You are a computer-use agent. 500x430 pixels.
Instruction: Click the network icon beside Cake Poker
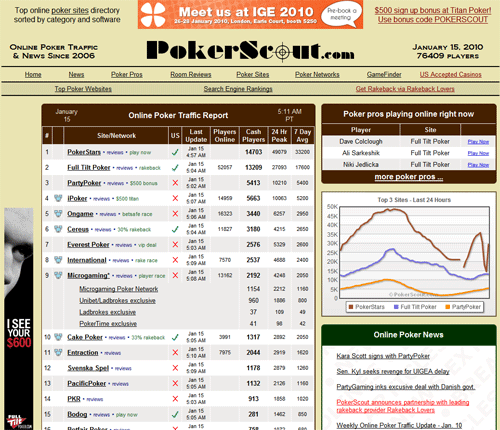pos(58,337)
